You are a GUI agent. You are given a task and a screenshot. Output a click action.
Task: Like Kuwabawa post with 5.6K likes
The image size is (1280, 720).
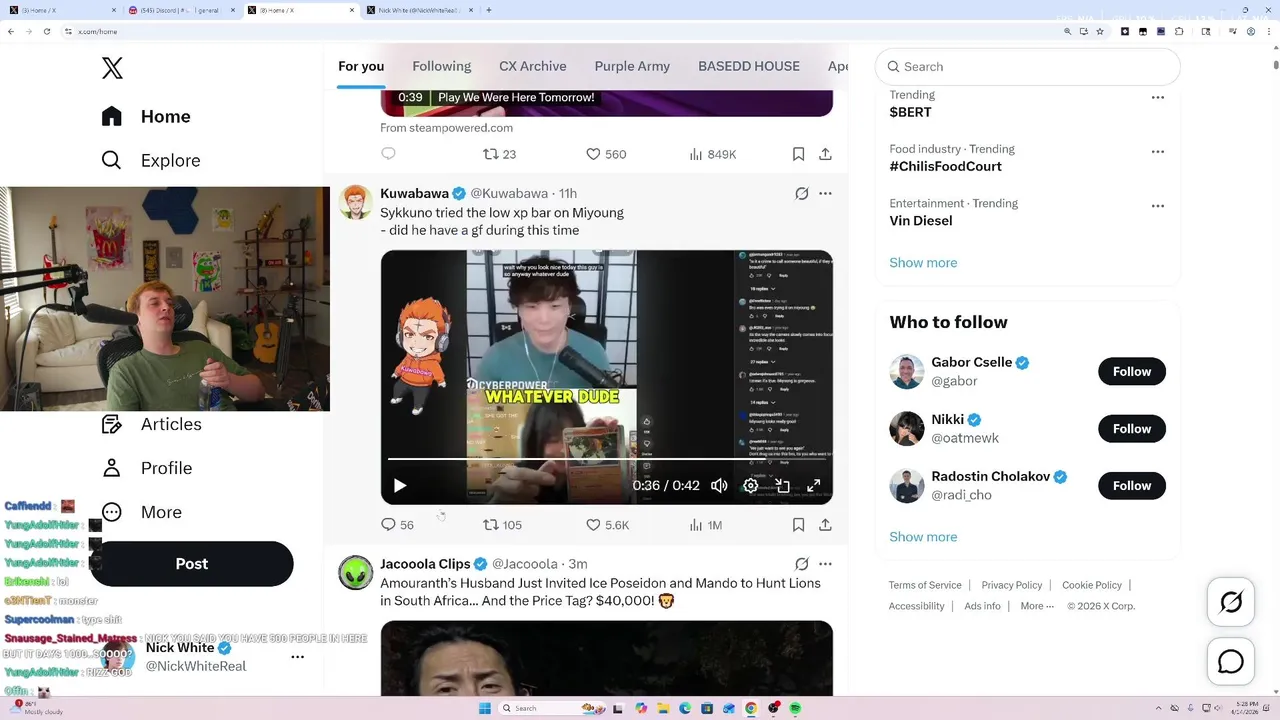click(607, 524)
